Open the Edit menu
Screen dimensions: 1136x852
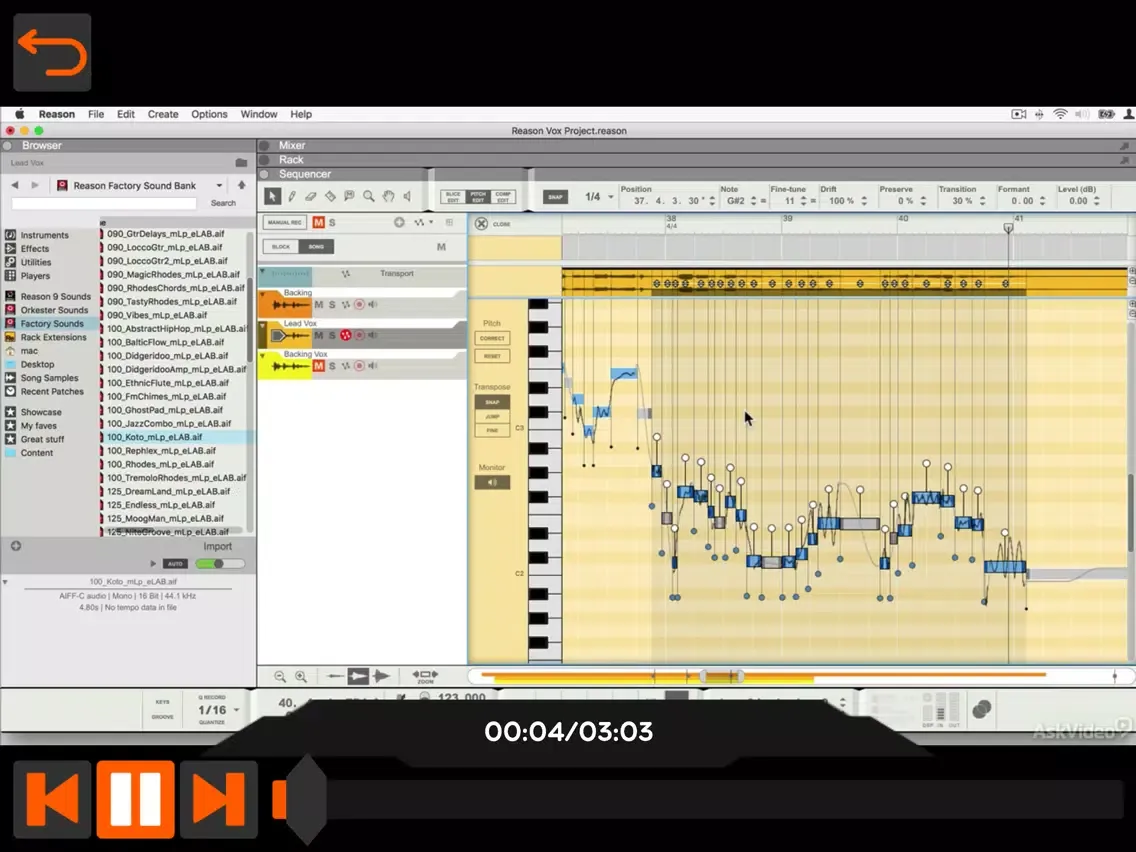click(x=125, y=114)
